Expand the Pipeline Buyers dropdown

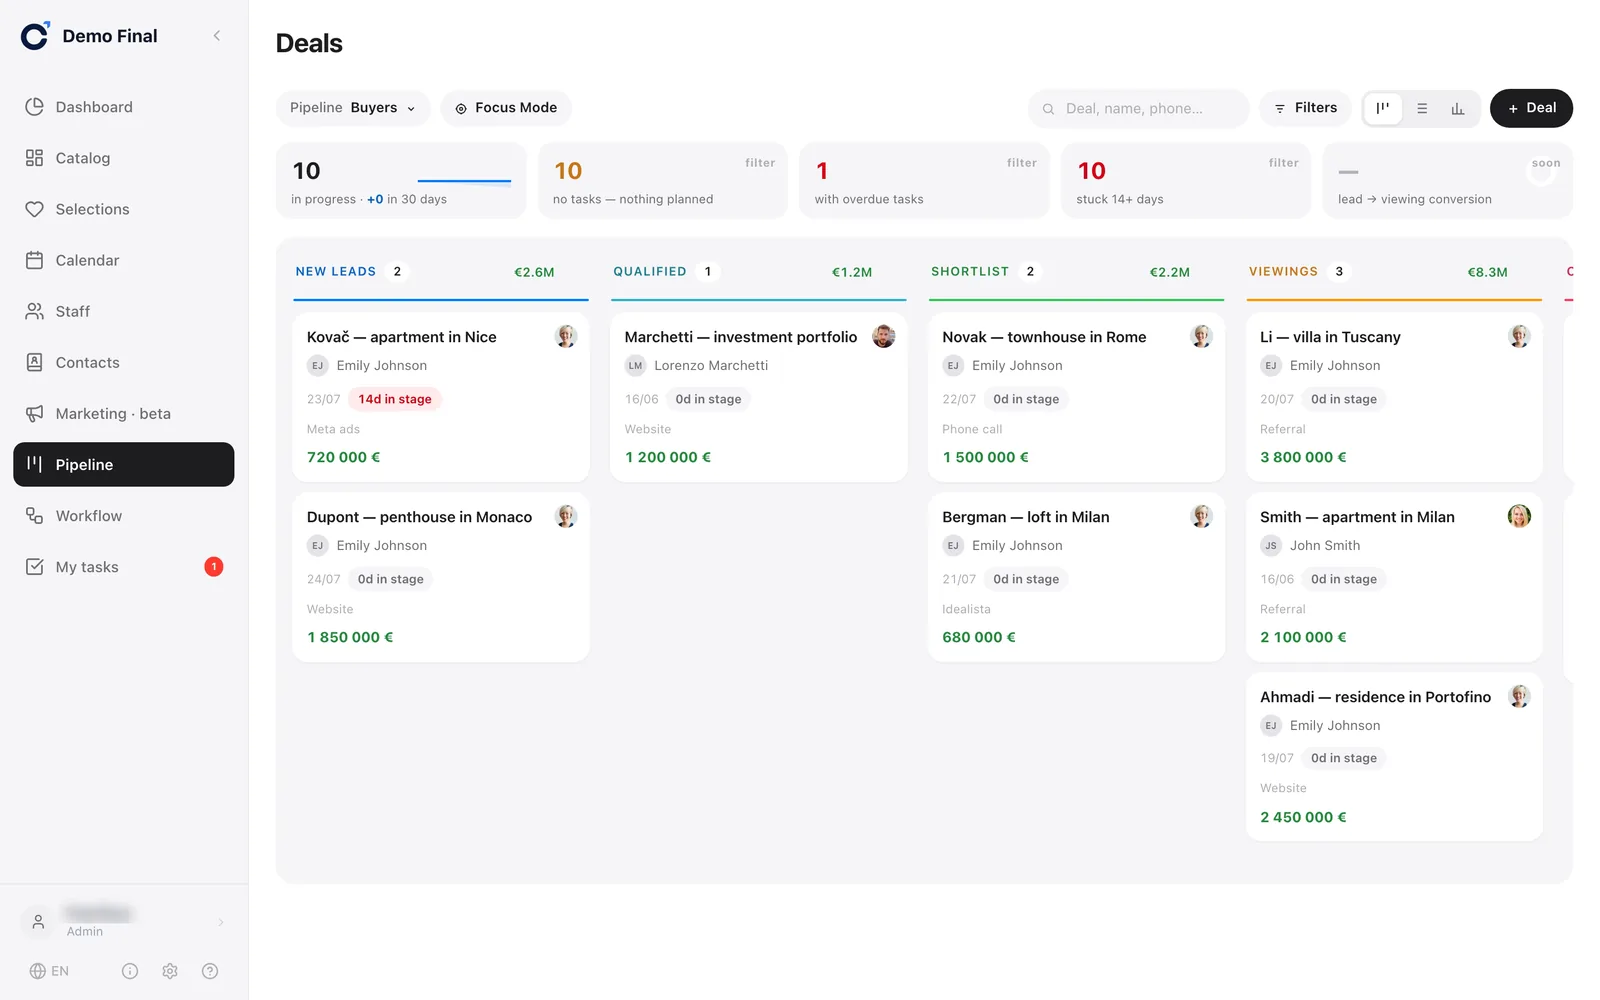click(353, 108)
